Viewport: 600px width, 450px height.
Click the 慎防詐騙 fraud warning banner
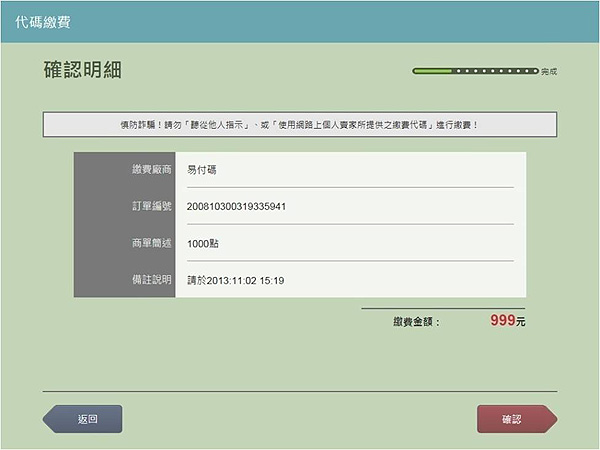coord(299,125)
